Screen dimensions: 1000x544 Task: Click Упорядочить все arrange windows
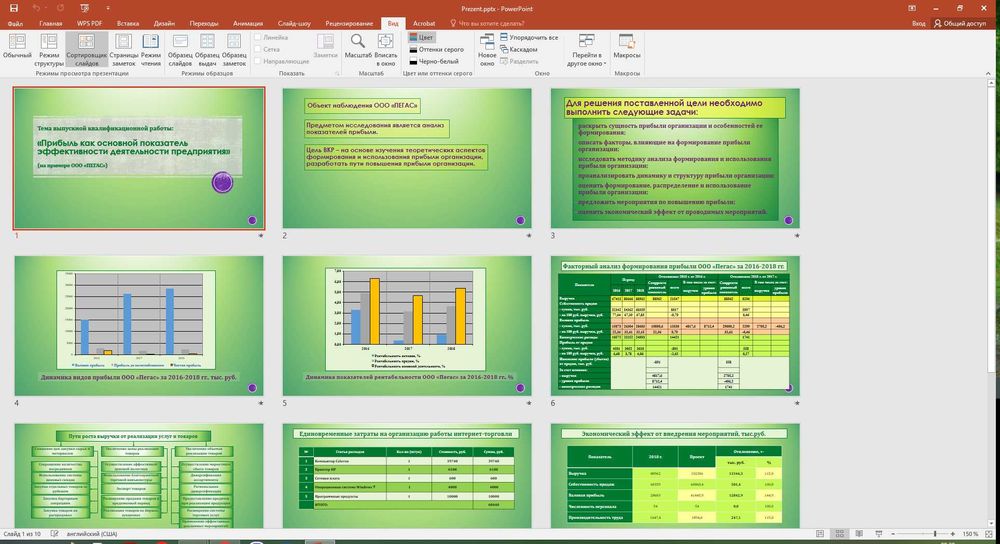coord(529,38)
